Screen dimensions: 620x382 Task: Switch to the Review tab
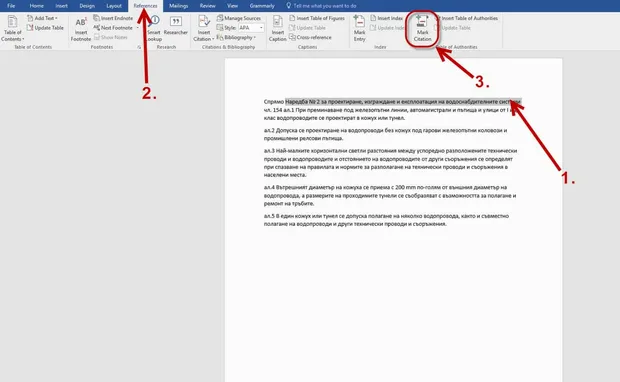click(208, 6)
